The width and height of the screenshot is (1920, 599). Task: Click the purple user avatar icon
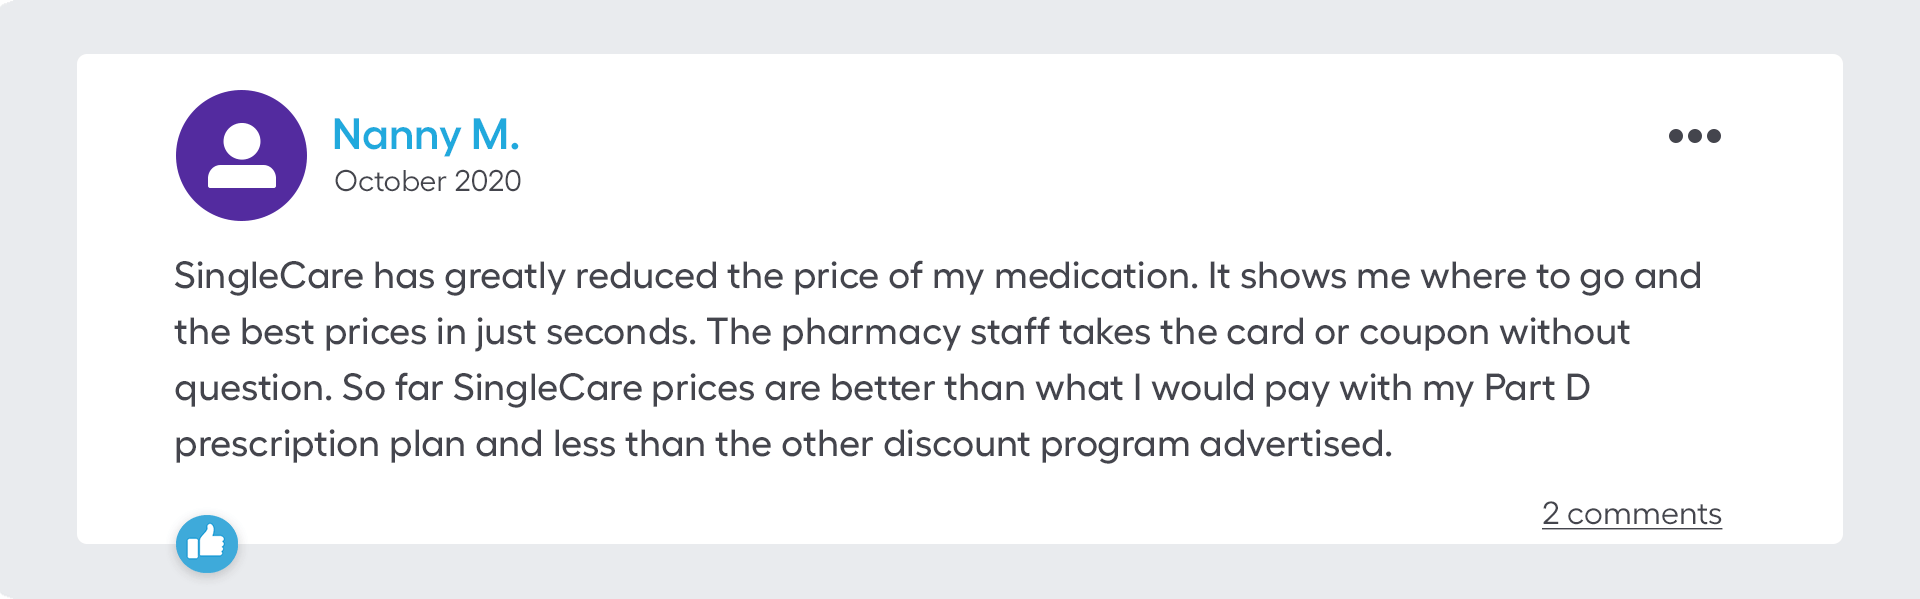[x=241, y=155]
